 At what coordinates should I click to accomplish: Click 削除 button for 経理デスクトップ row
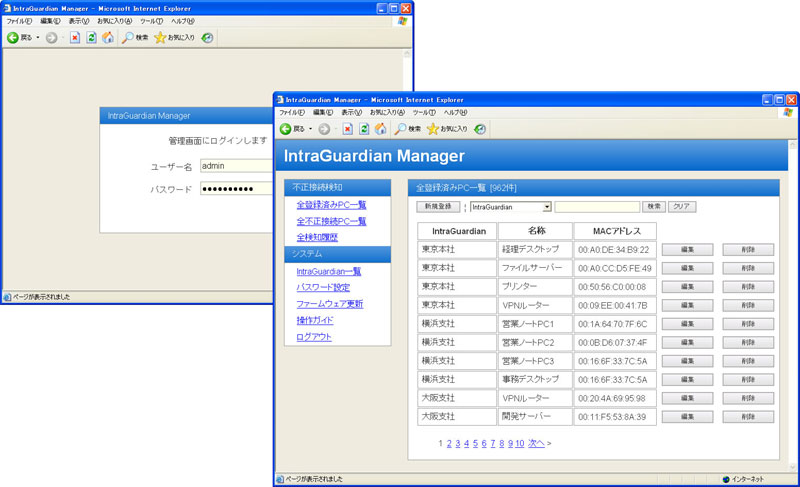pos(748,249)
